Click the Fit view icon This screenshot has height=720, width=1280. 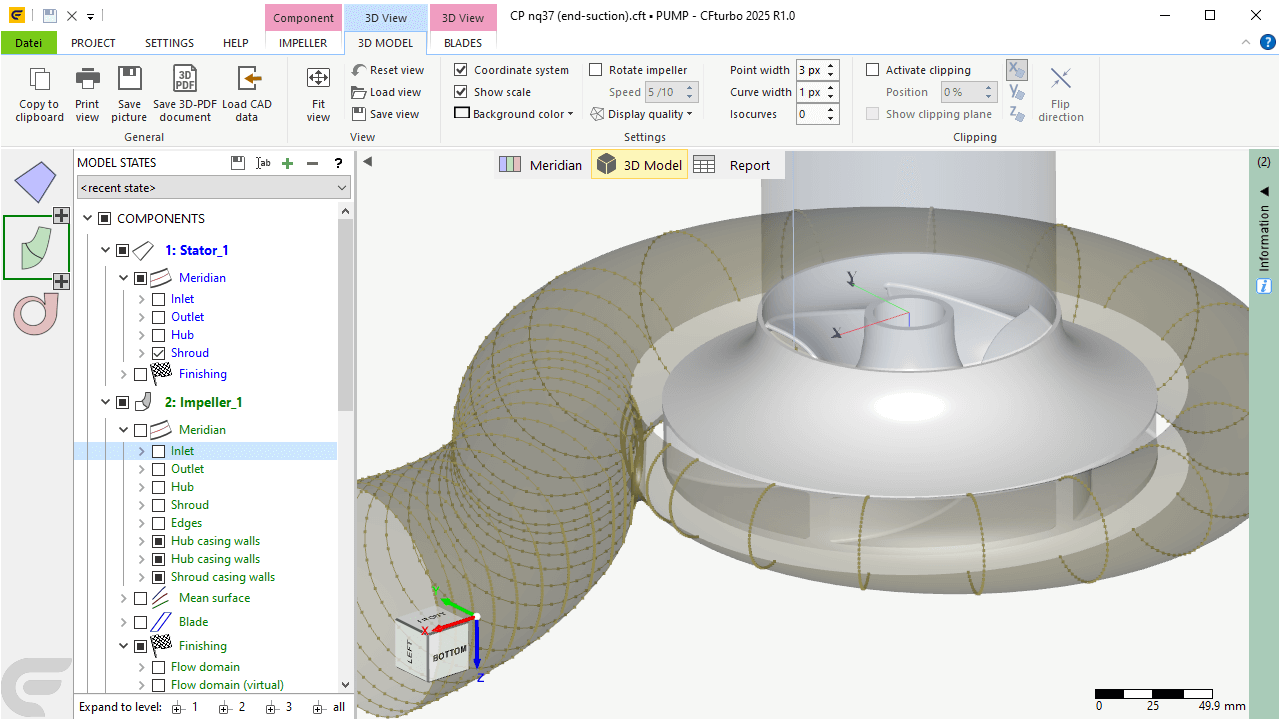(318, 78)
